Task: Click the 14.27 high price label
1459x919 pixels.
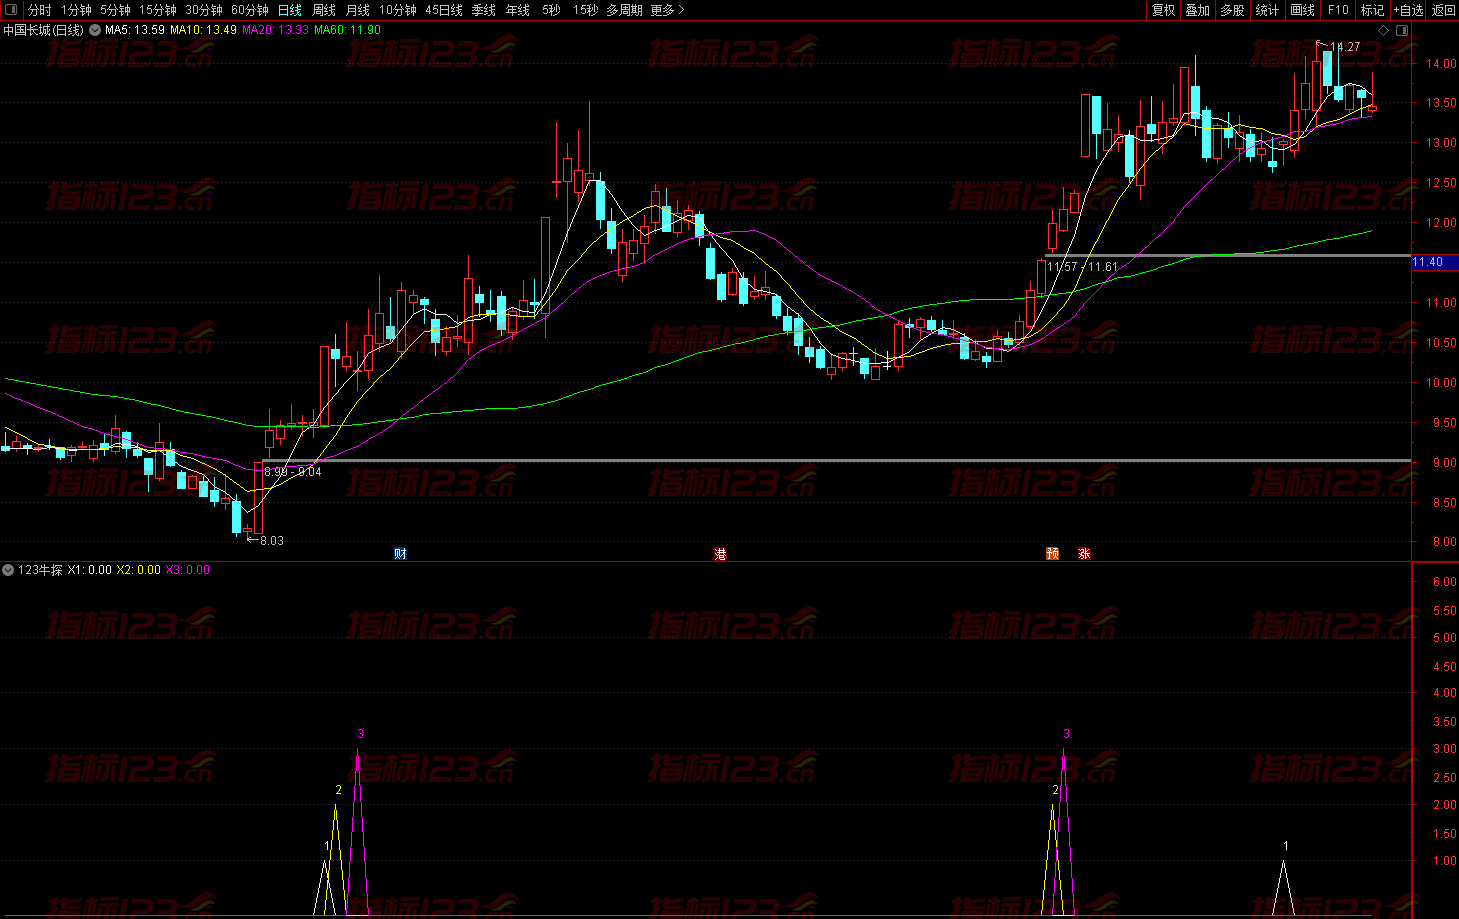Action: point(1345,47)
